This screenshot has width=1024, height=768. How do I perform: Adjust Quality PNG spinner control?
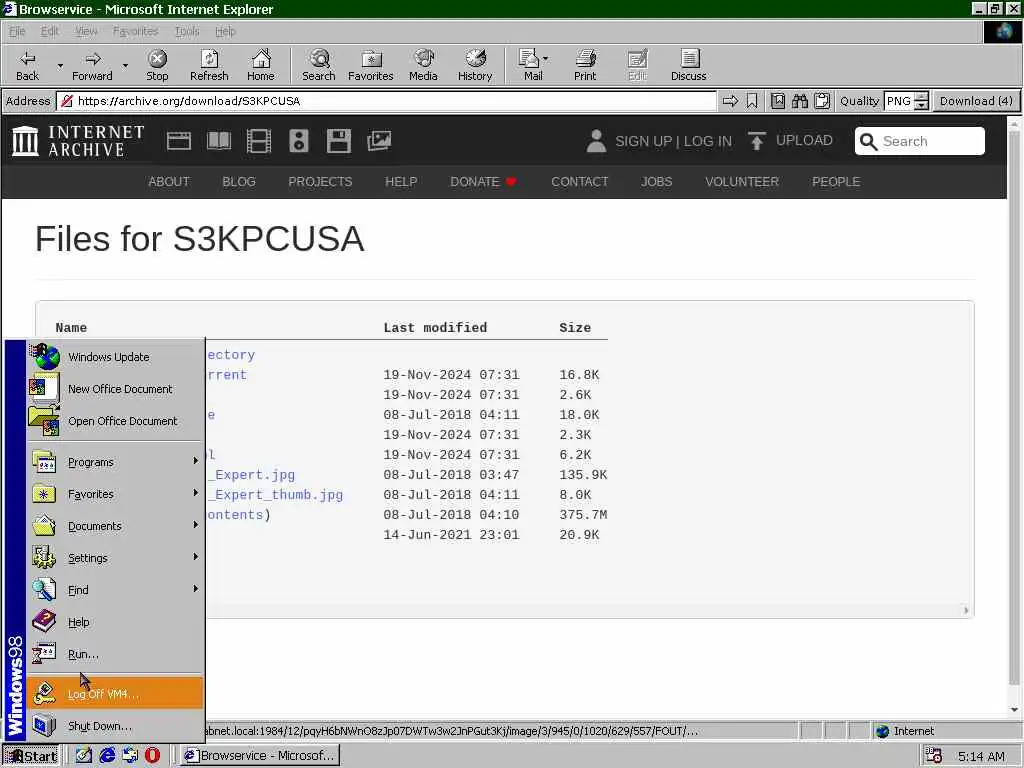pyautogui.click(x=921, y=101)
